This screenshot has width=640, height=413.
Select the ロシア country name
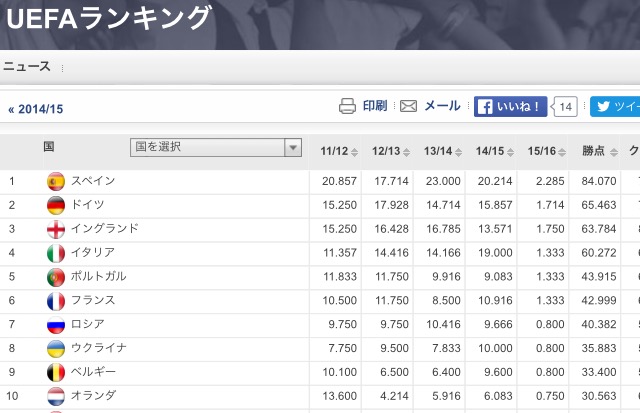[85, 324]
